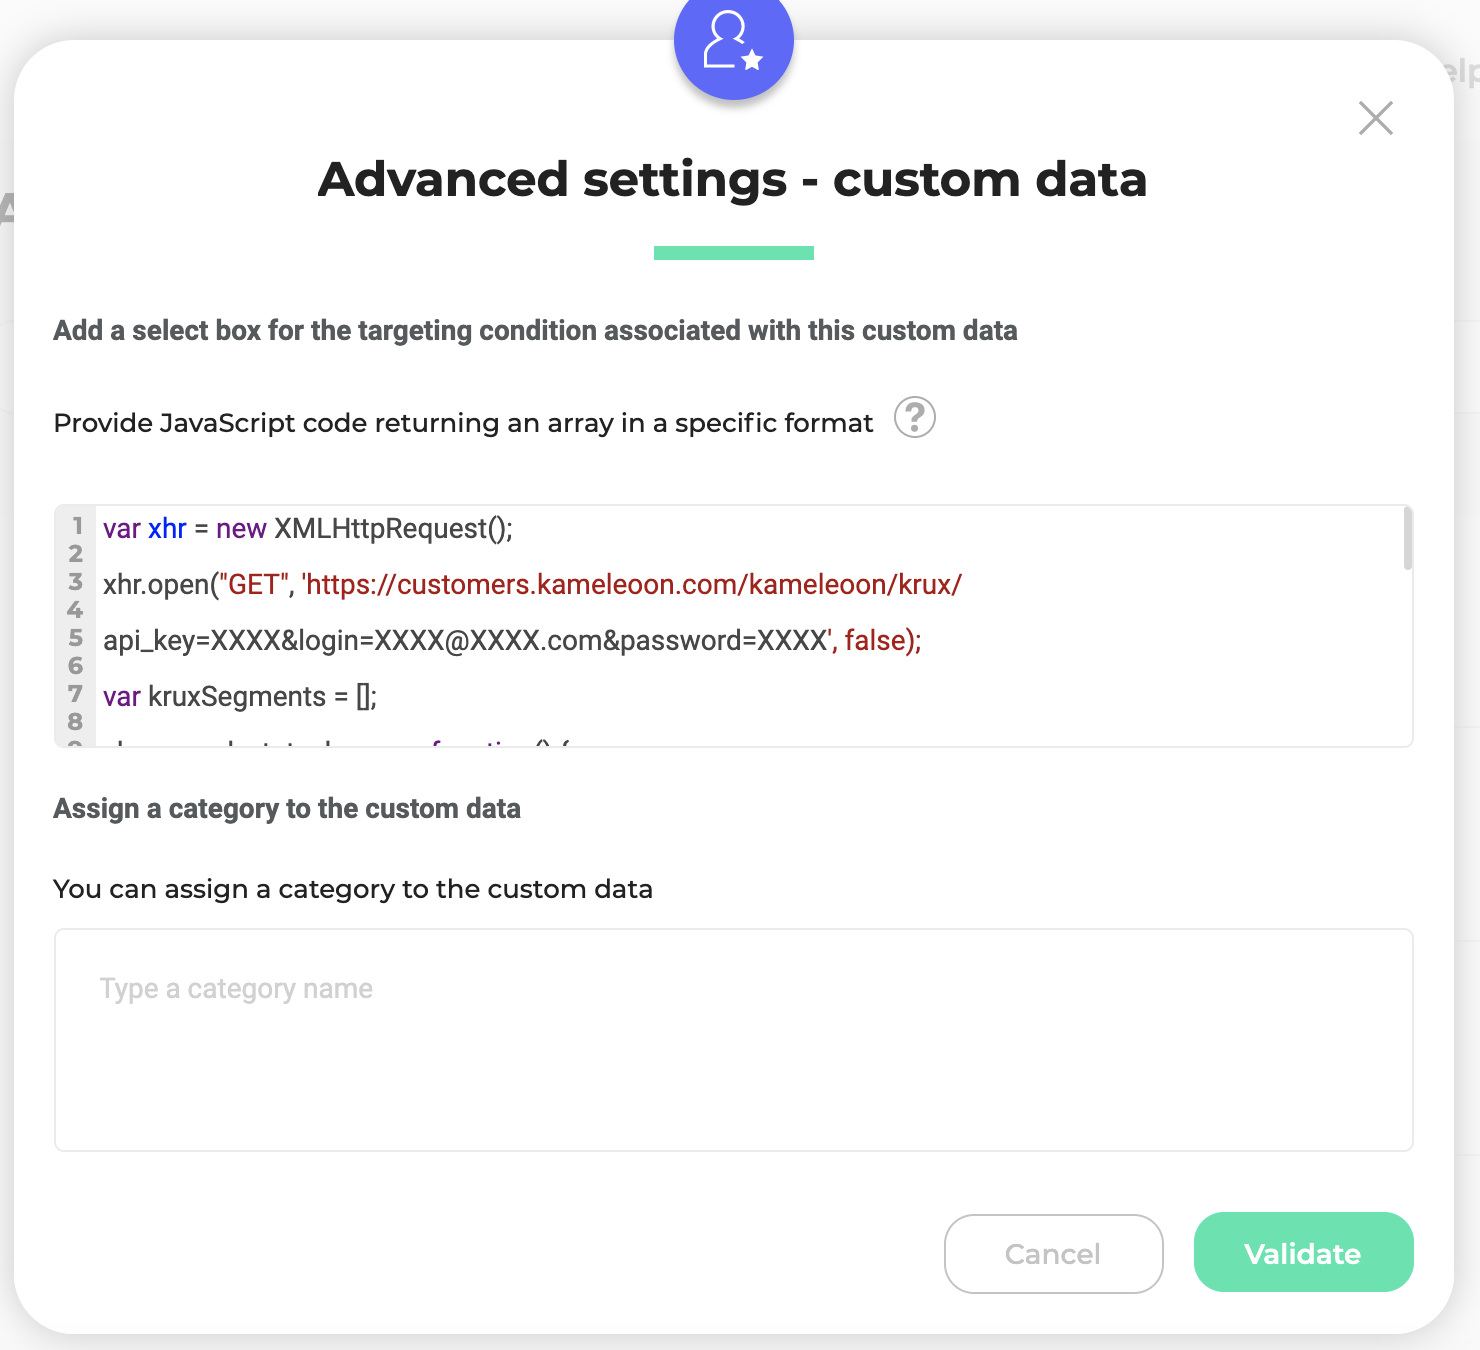Place cursor on 'var xhr = new XMLHttpRequest();' line
The height and width of the screenshot is (1350, 1480).
[x=308, y=529]
